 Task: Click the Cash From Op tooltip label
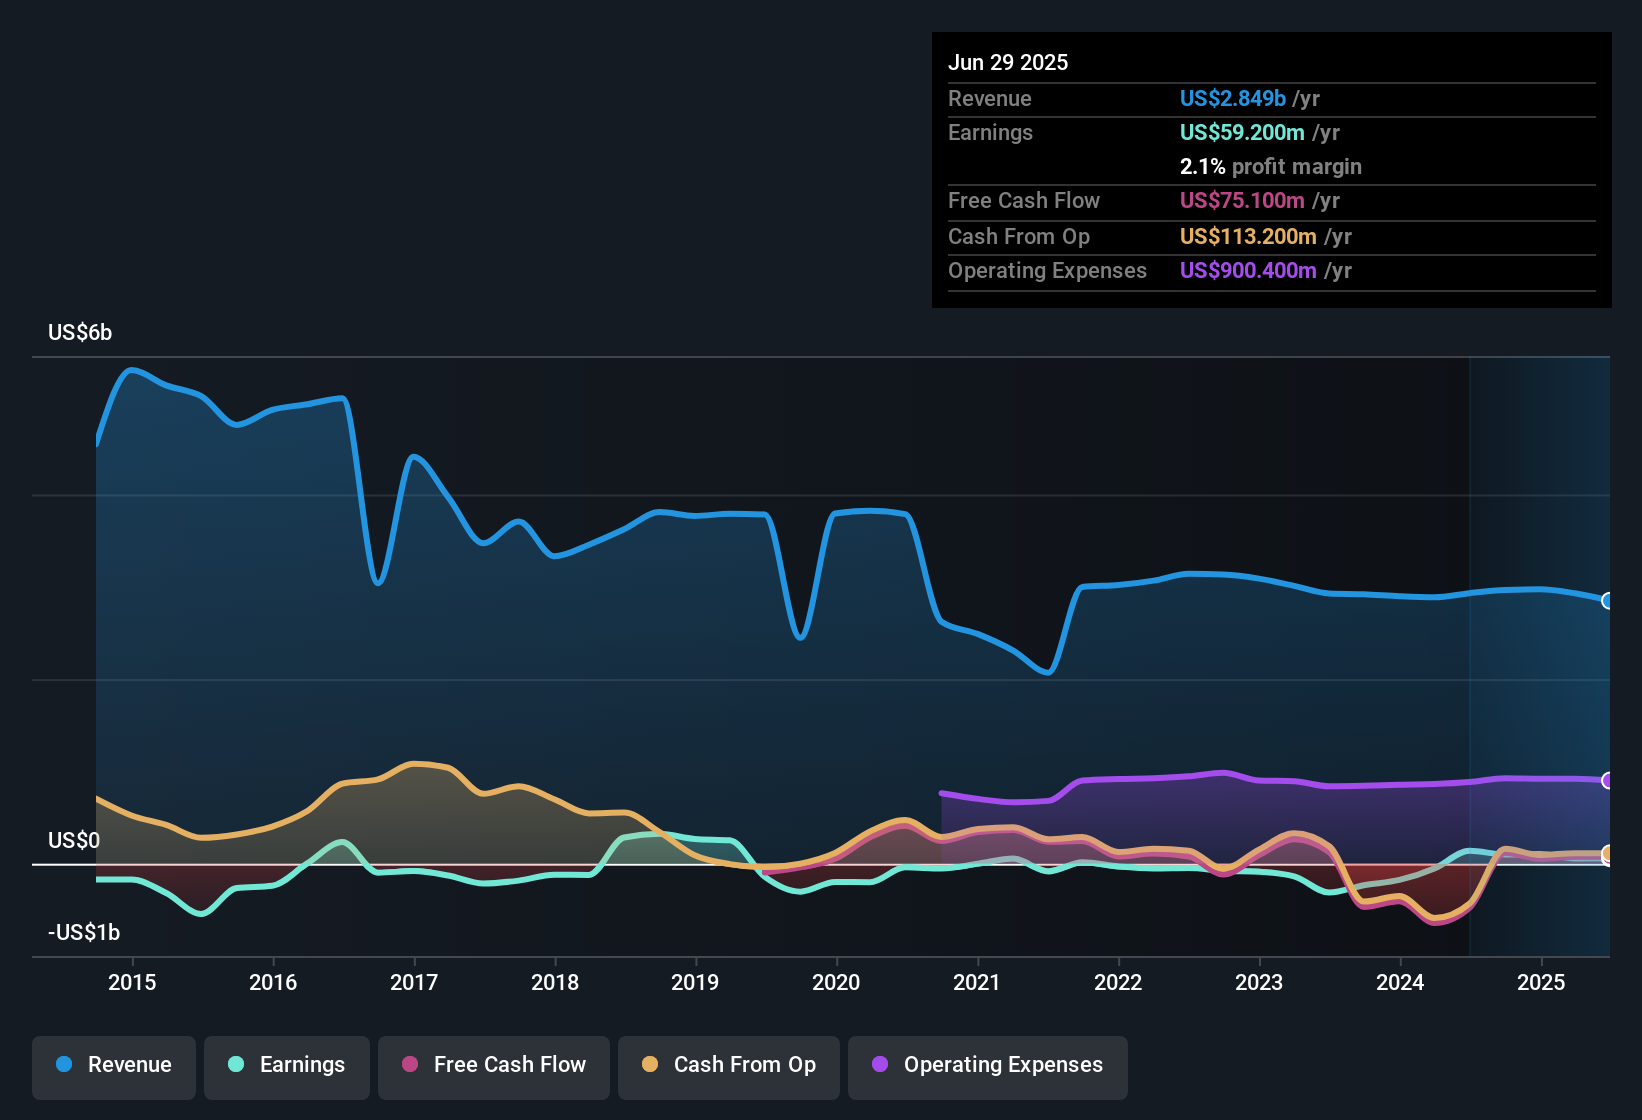(x=1019, y=236)
